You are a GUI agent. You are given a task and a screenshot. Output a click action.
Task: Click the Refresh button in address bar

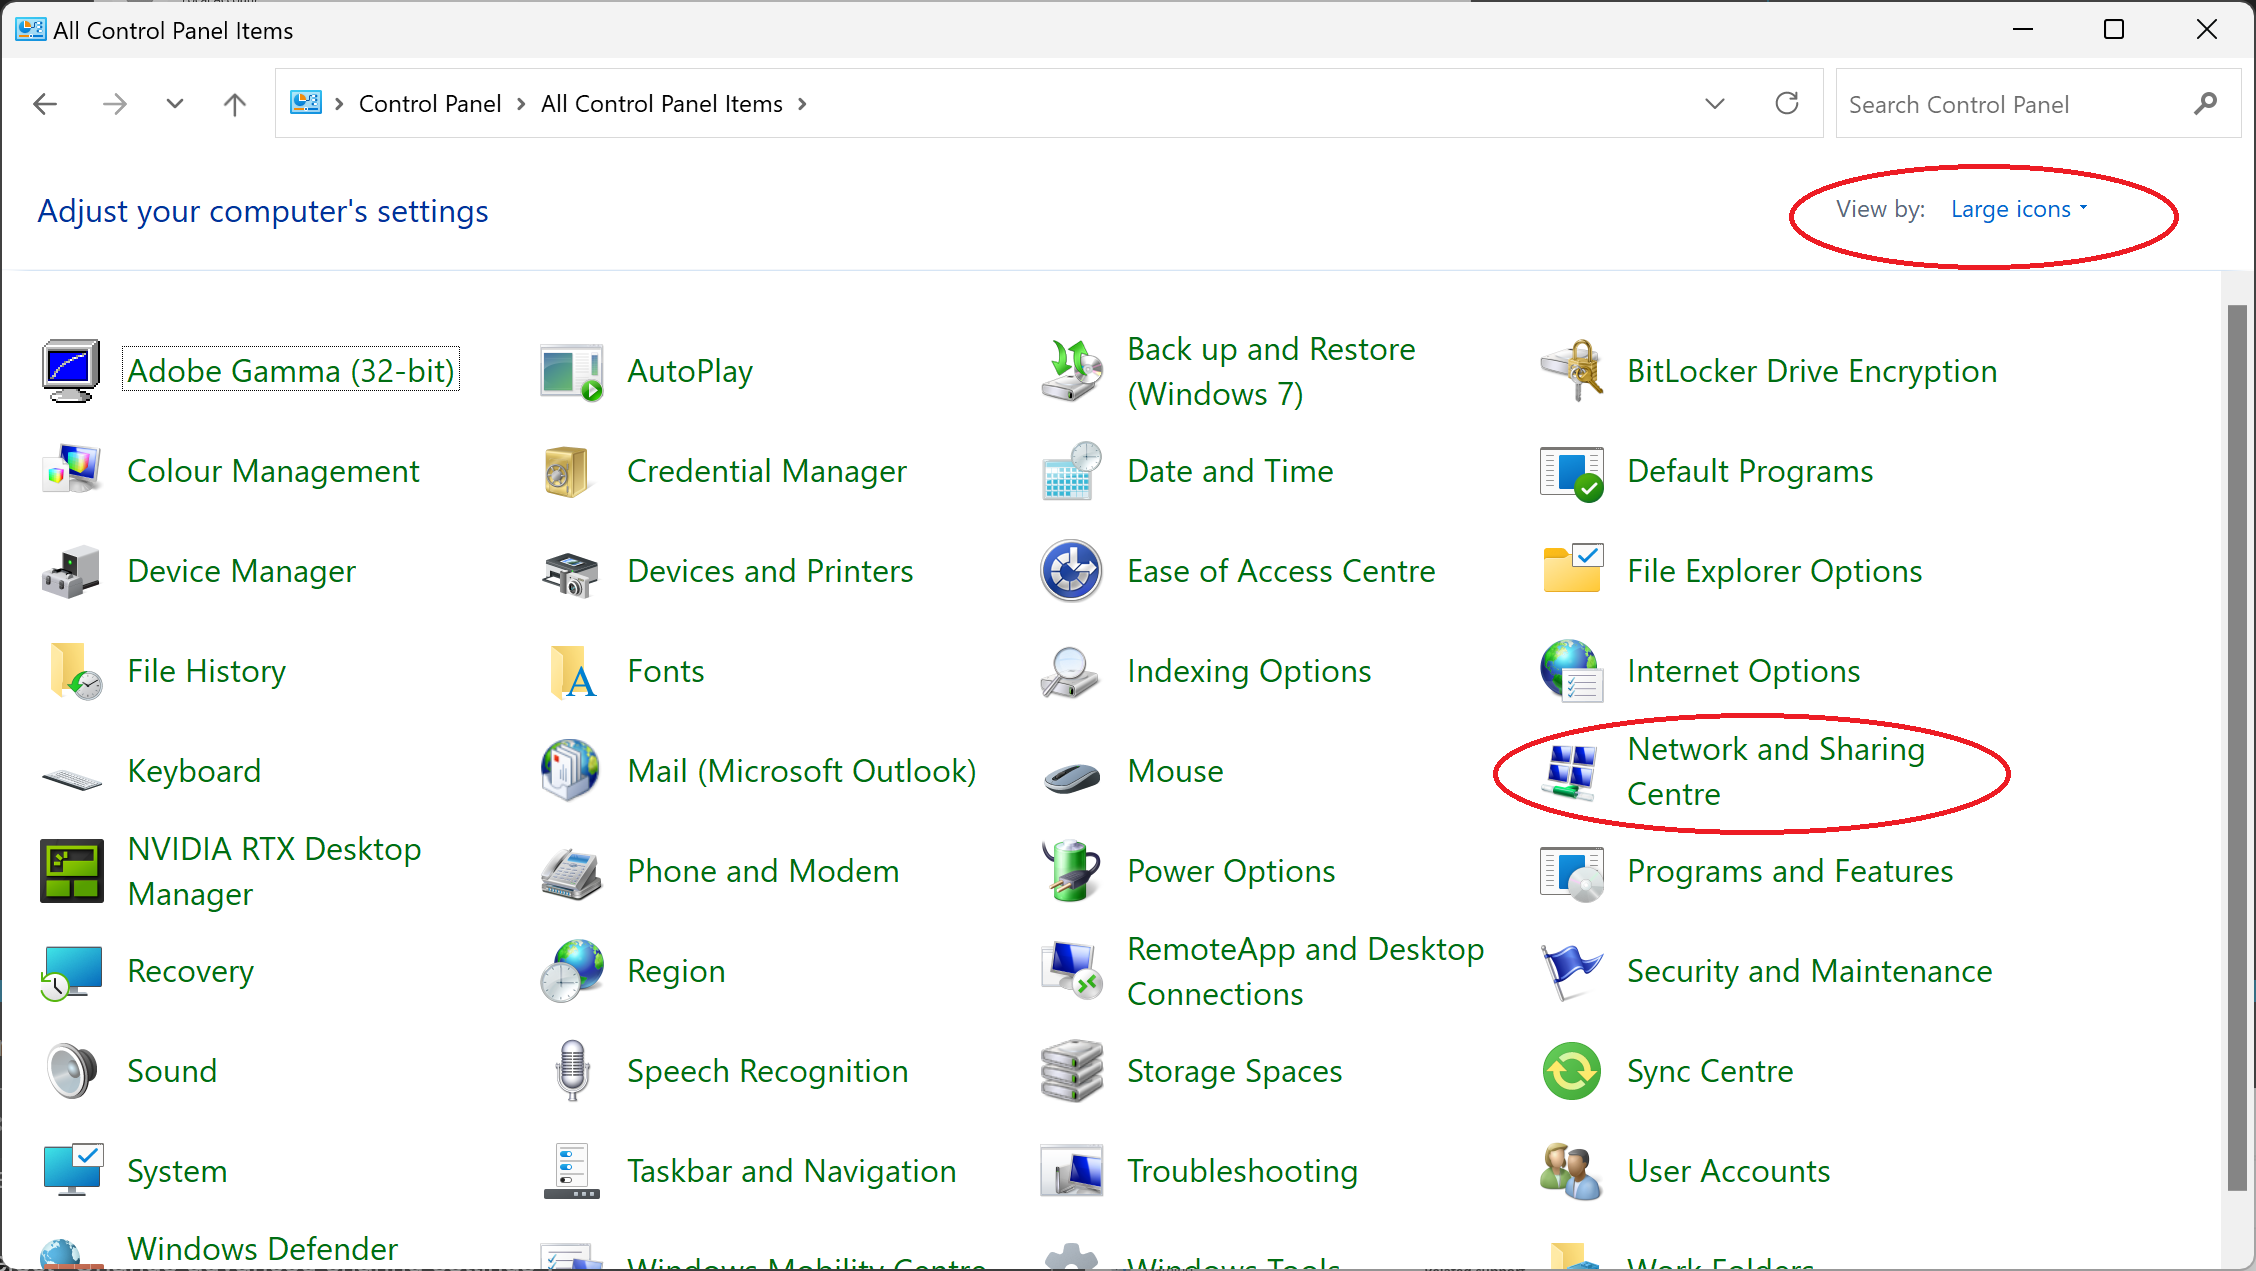[x=1786, y=104]
